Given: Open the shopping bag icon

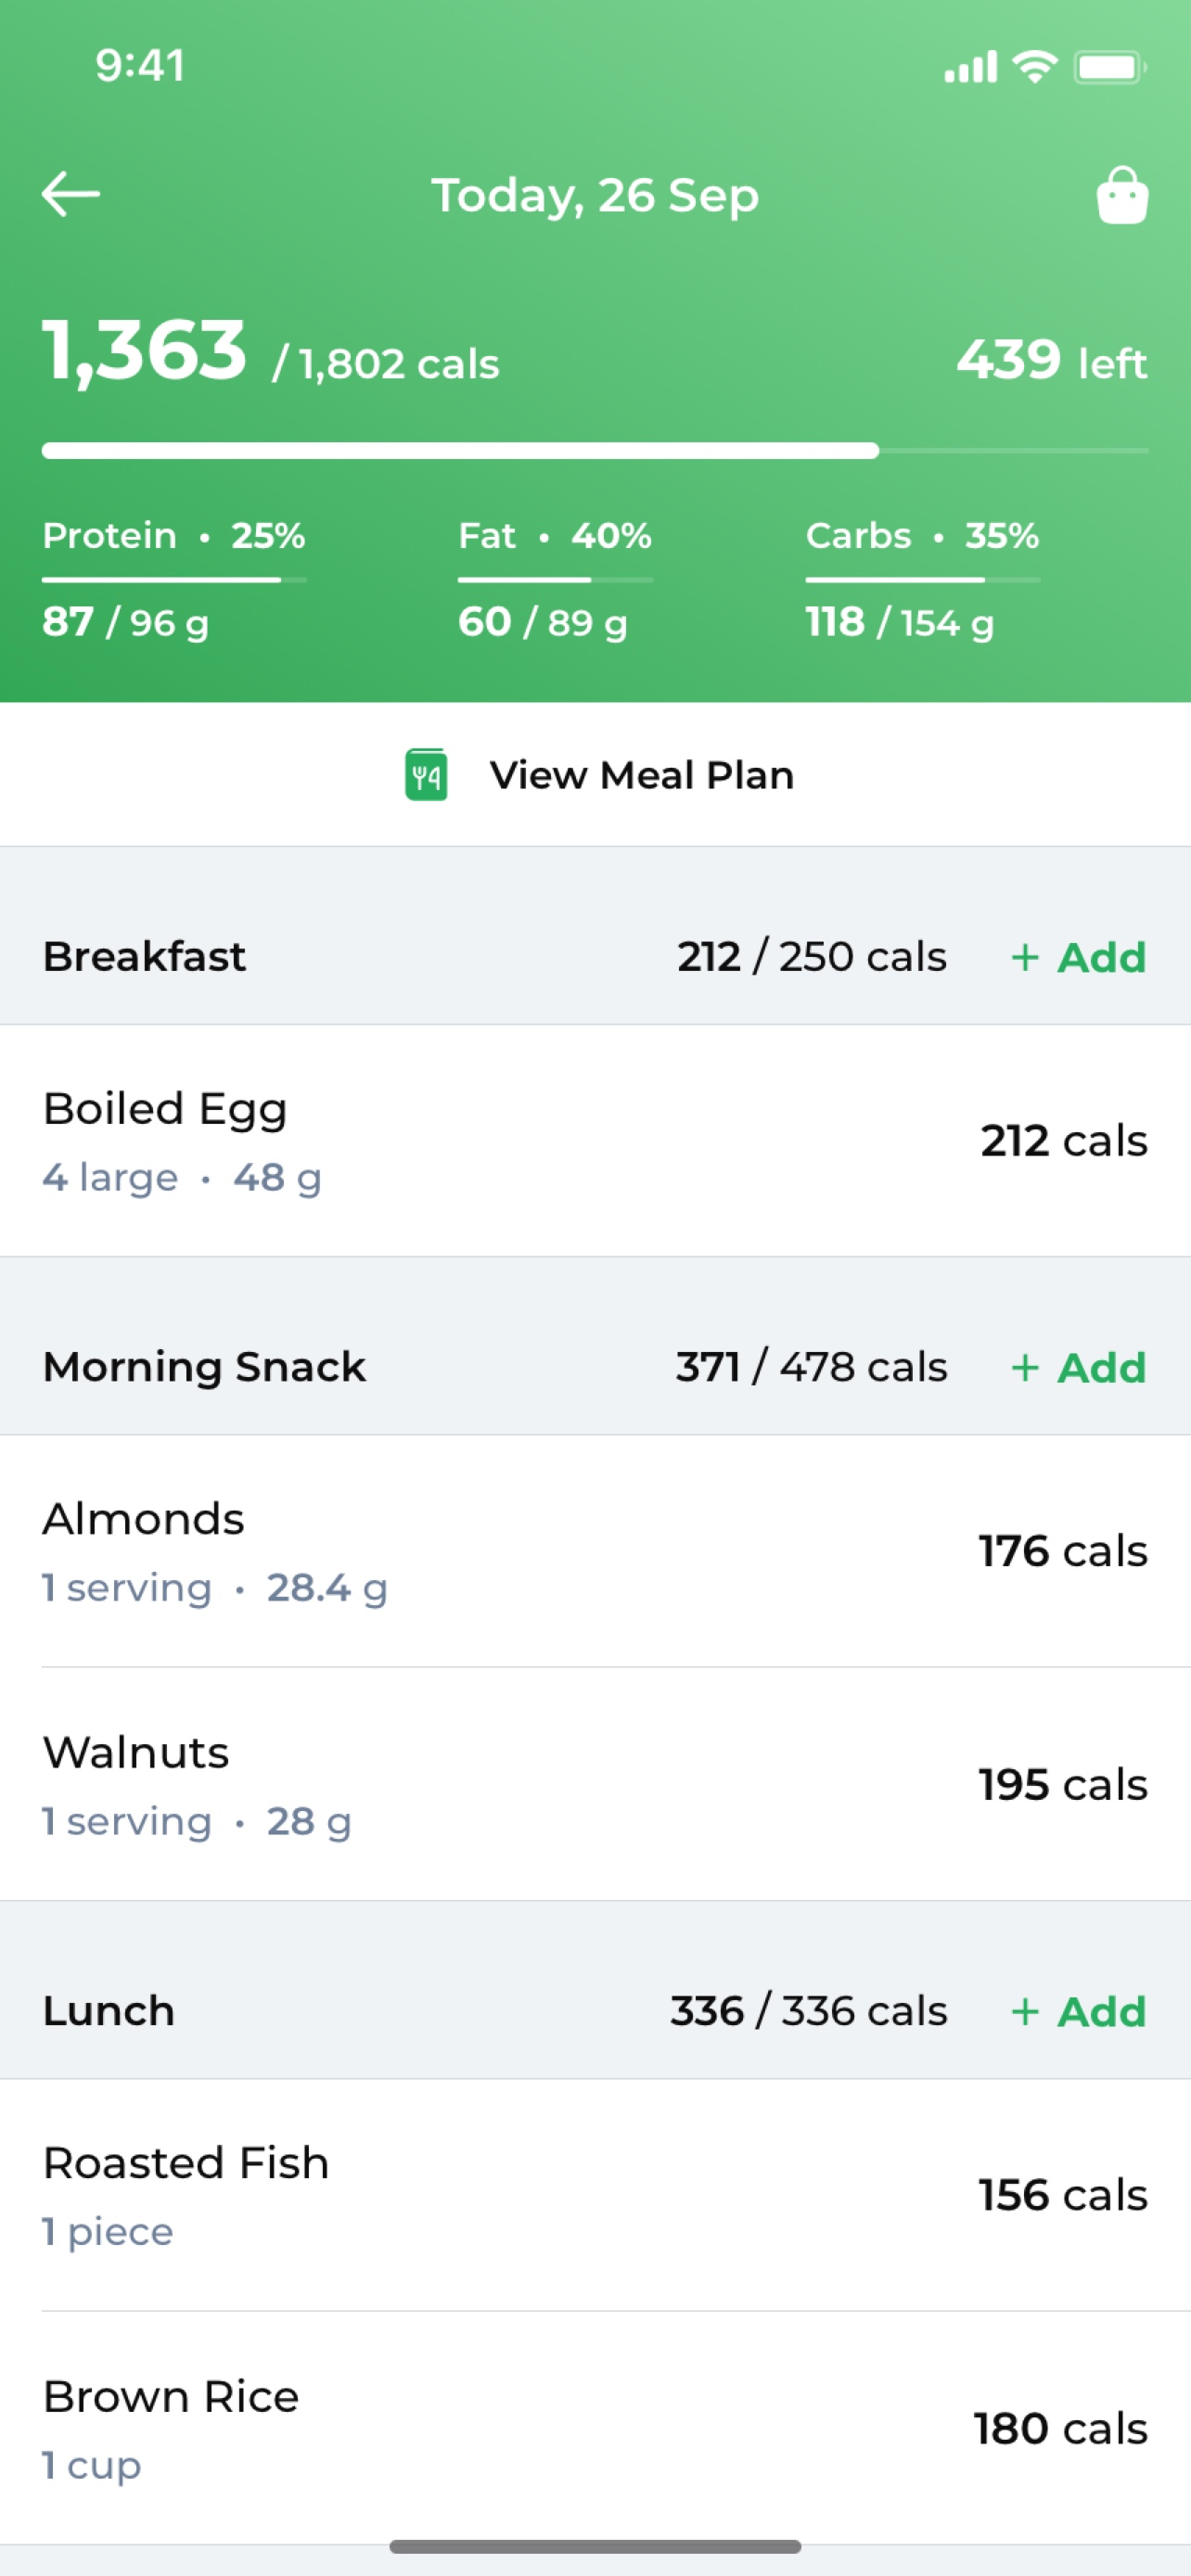Looking at the screenshot, I should click(x=1122, y=195).
